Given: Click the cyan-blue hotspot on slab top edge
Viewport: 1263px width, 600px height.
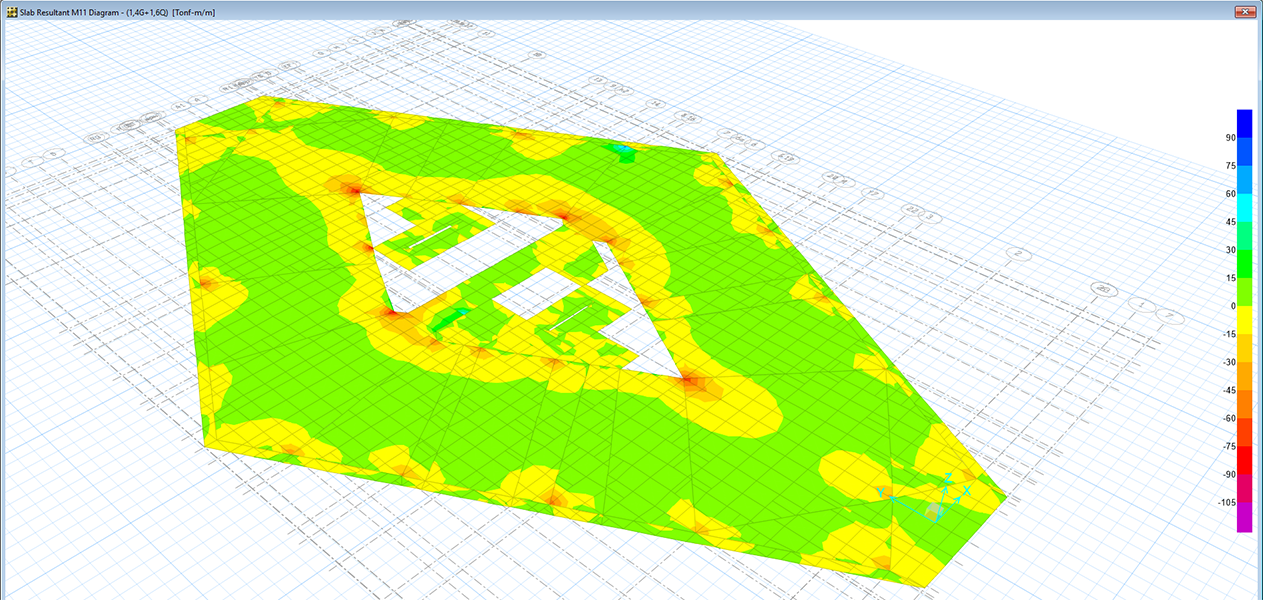Looking at the screenshot, I should click(x=622, y=149).
